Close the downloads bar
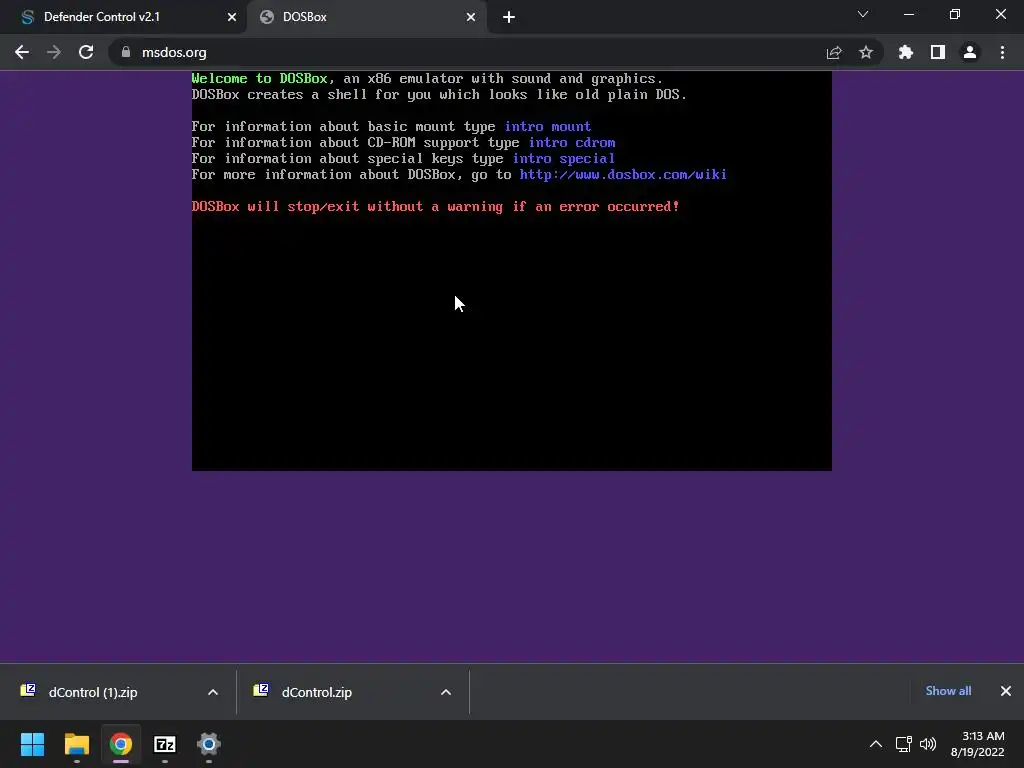 1006,691
